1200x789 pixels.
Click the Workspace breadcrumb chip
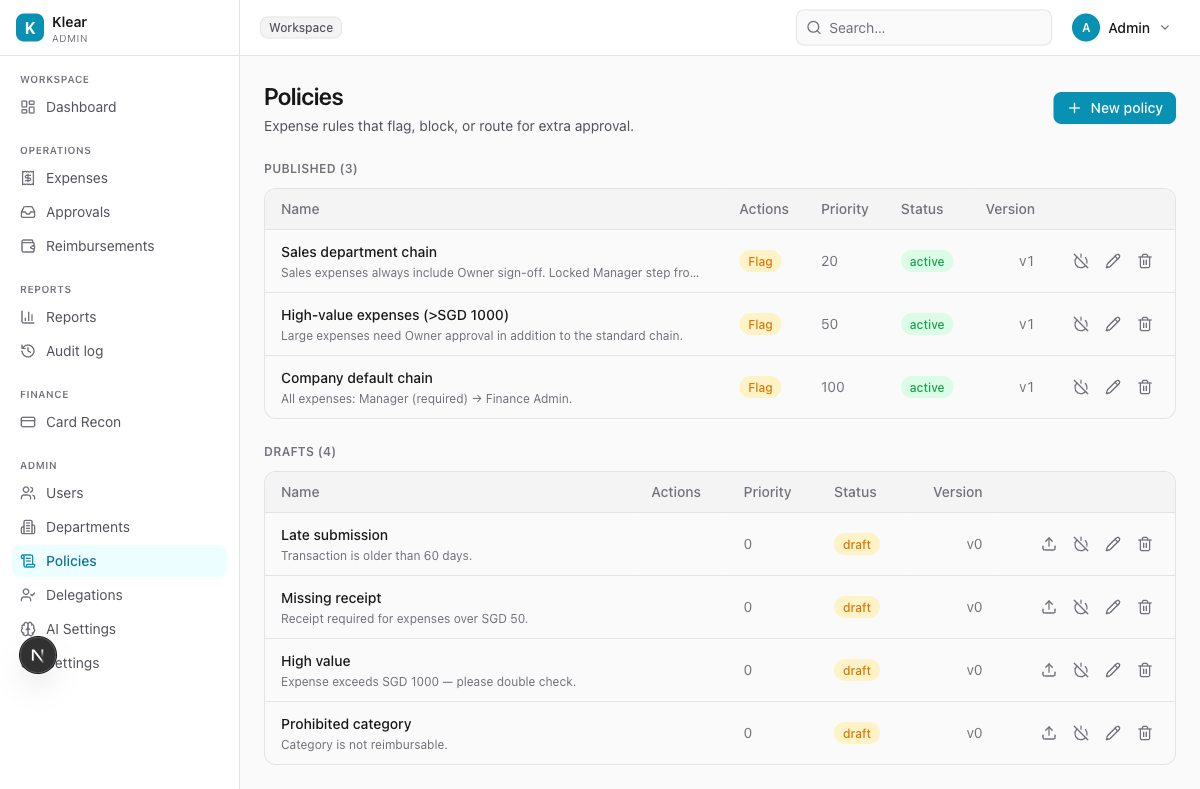301,28
